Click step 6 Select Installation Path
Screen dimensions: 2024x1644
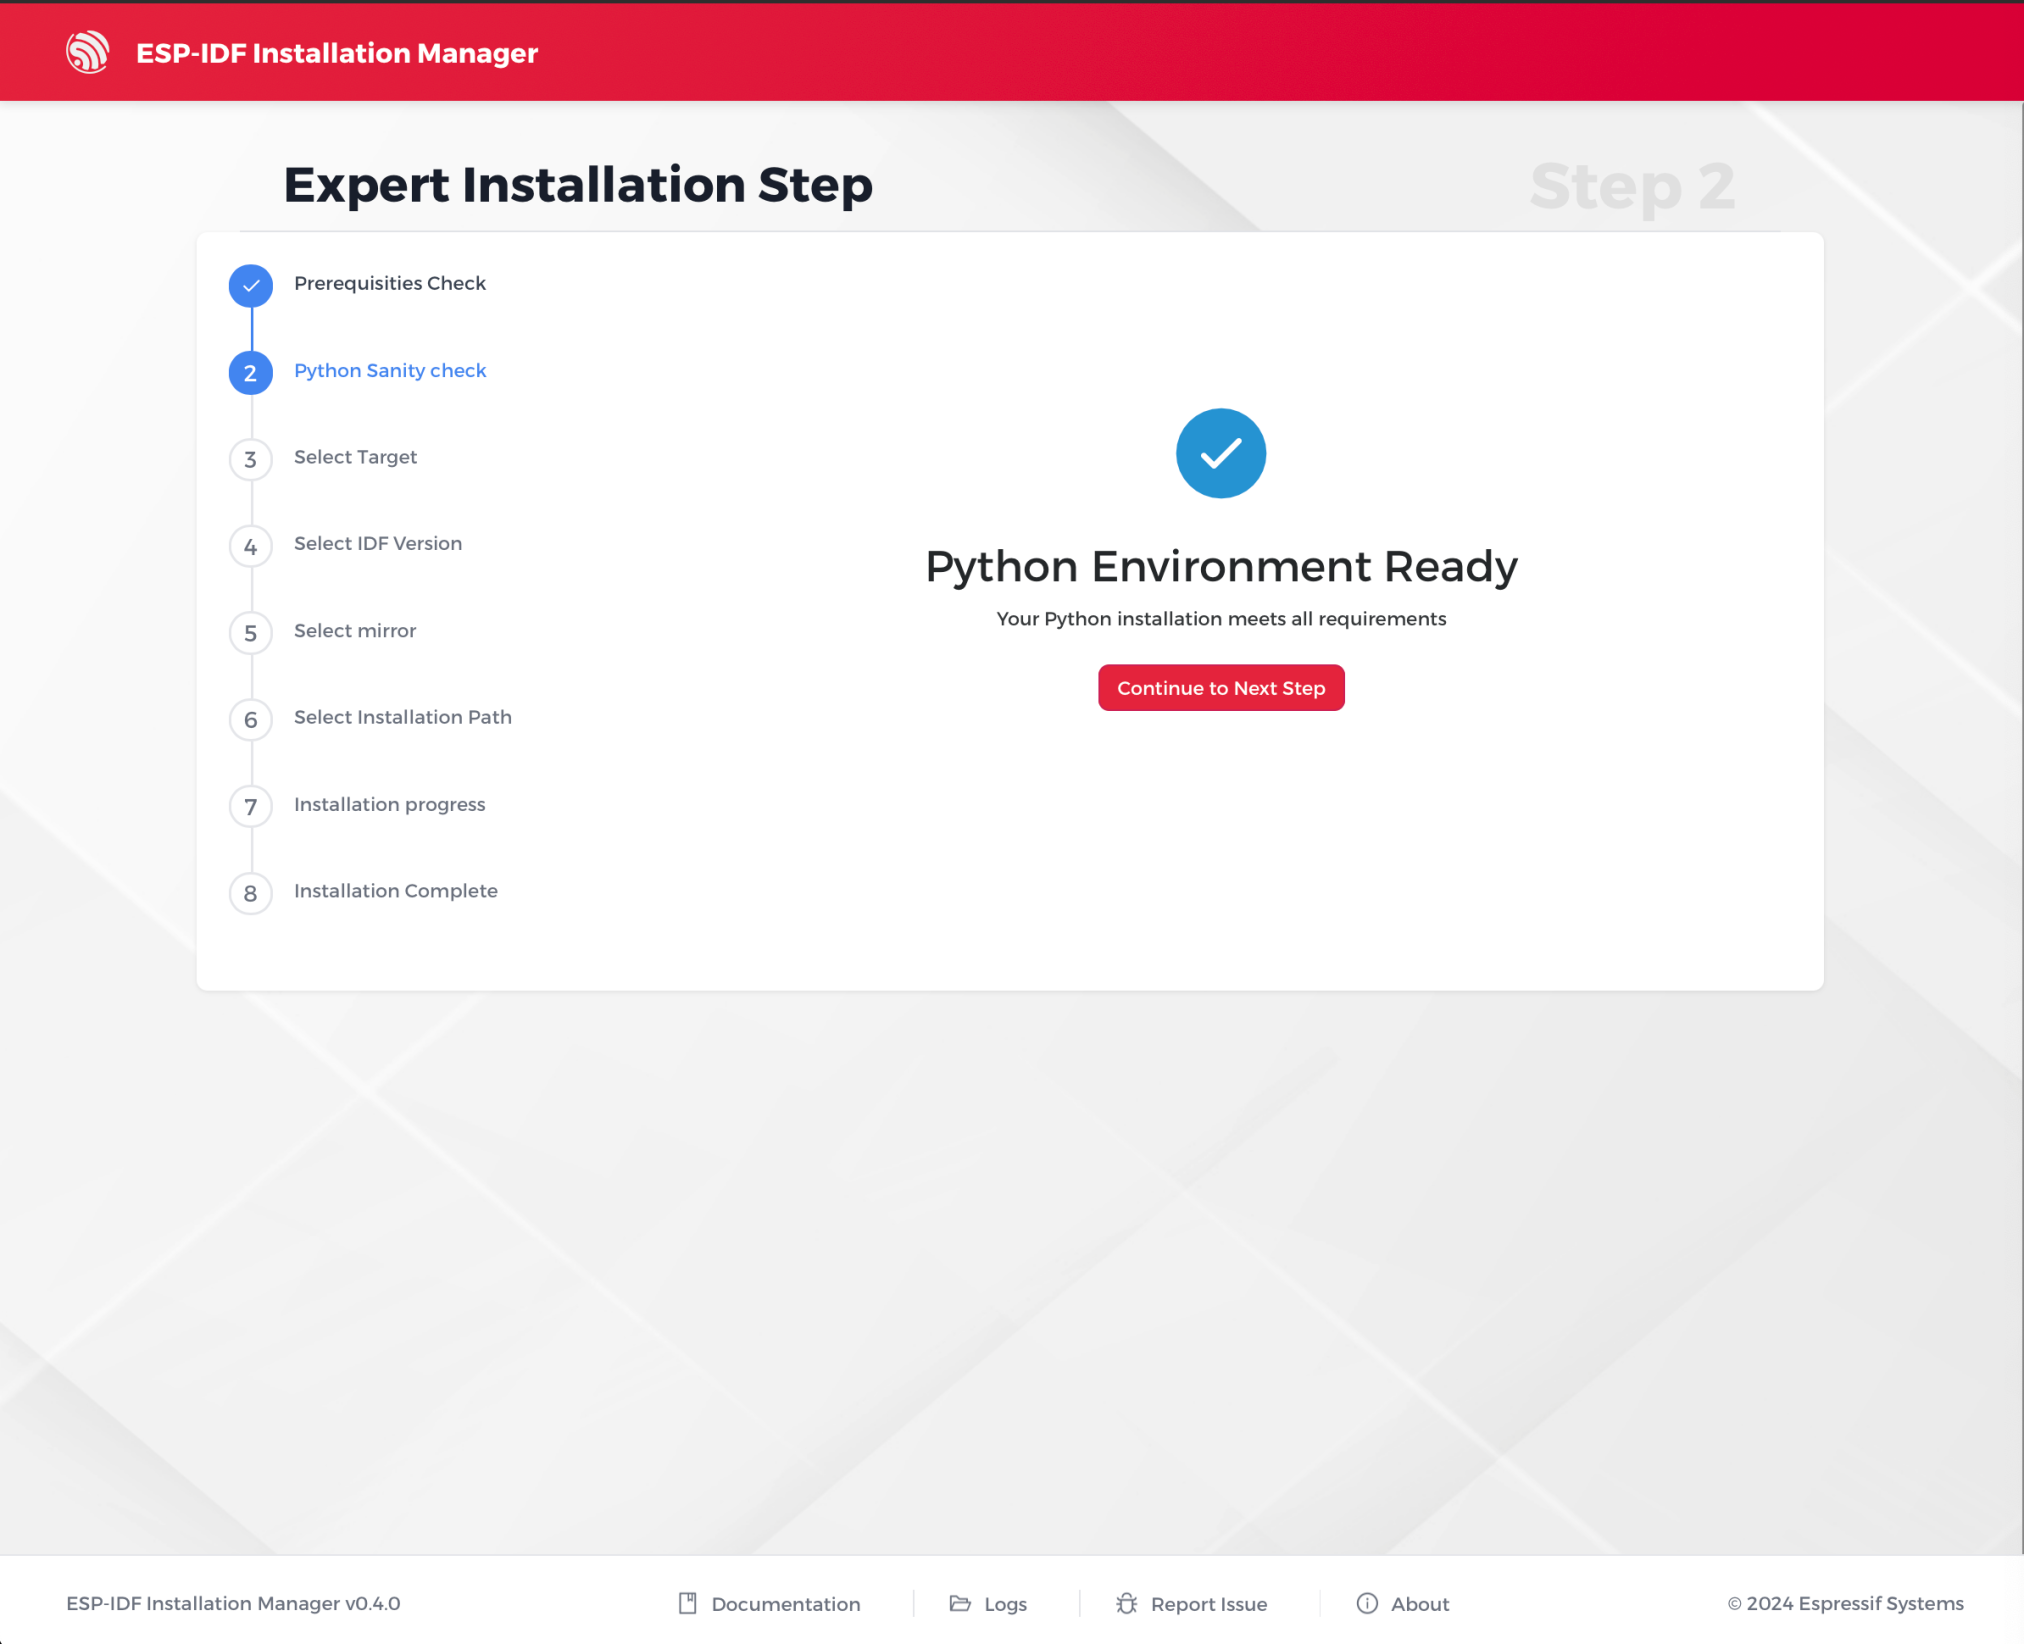click(x=402, y=717)
